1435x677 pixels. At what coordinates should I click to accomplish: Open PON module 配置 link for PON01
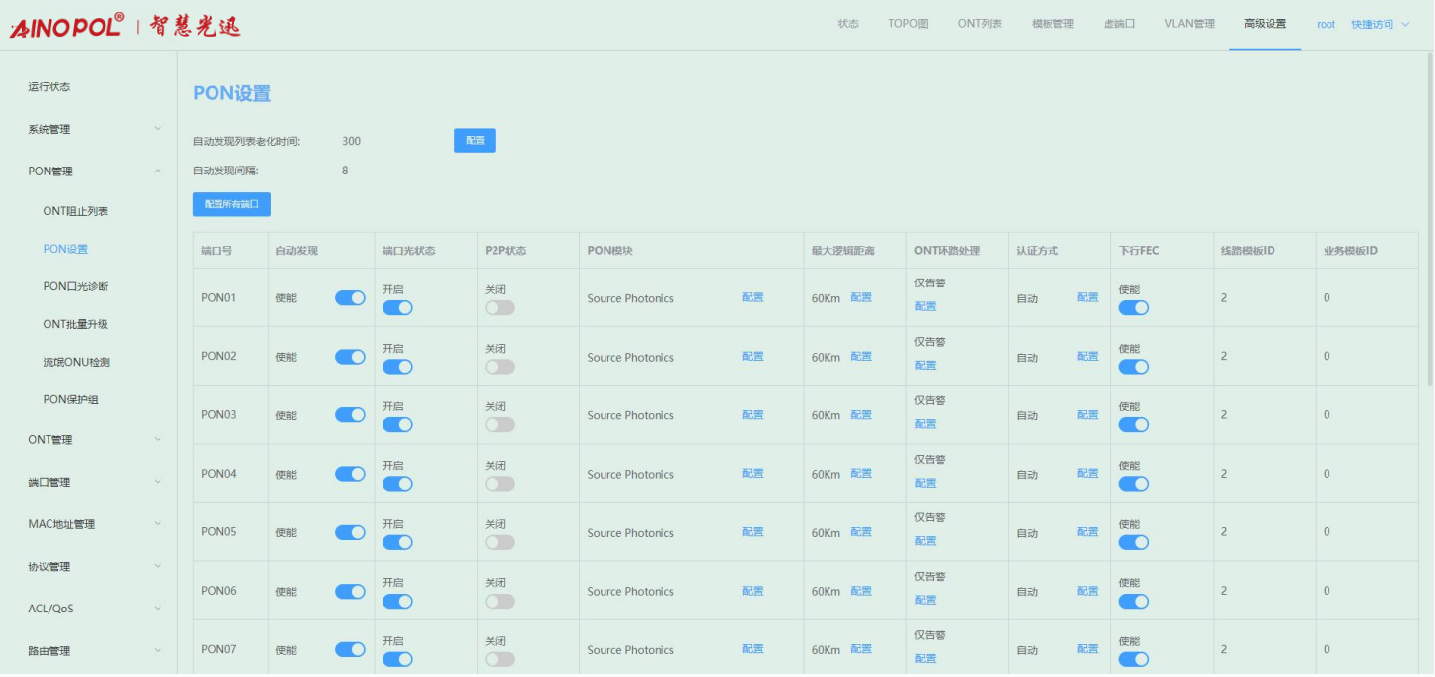point(752,297)
